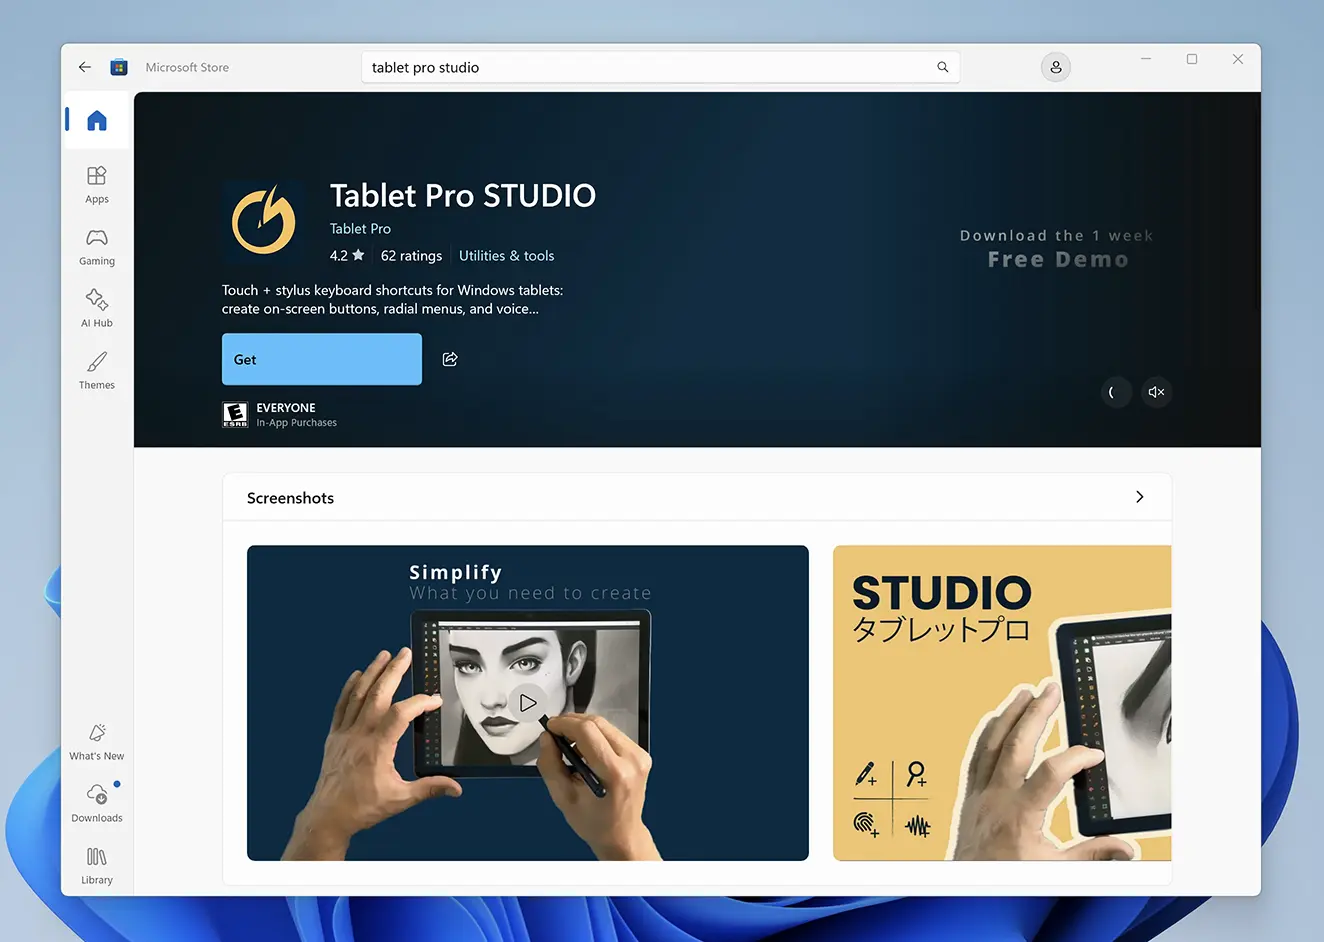Click the Microsoft Store logo icon

click(119, 67)
